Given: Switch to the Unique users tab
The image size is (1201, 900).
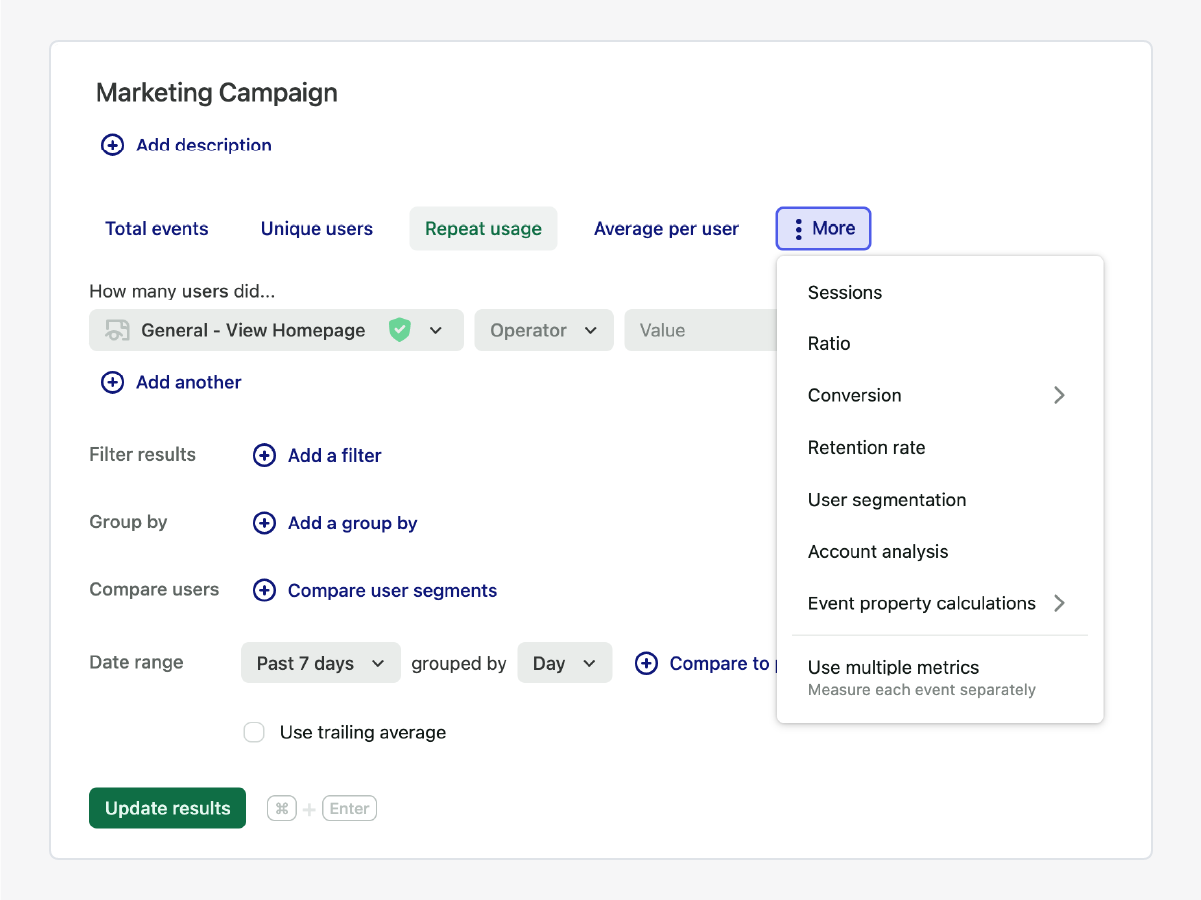Looking at the screenshot, I should pyautogui.click(x=316, y=229).
